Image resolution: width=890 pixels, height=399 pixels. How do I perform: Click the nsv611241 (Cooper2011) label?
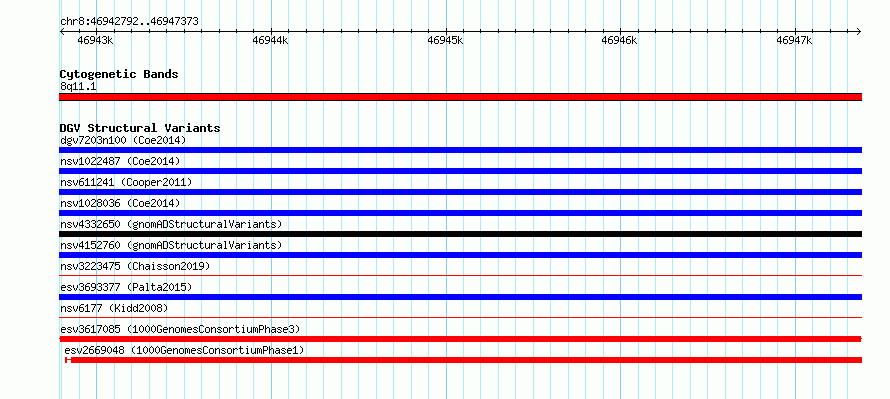point(126,182)
